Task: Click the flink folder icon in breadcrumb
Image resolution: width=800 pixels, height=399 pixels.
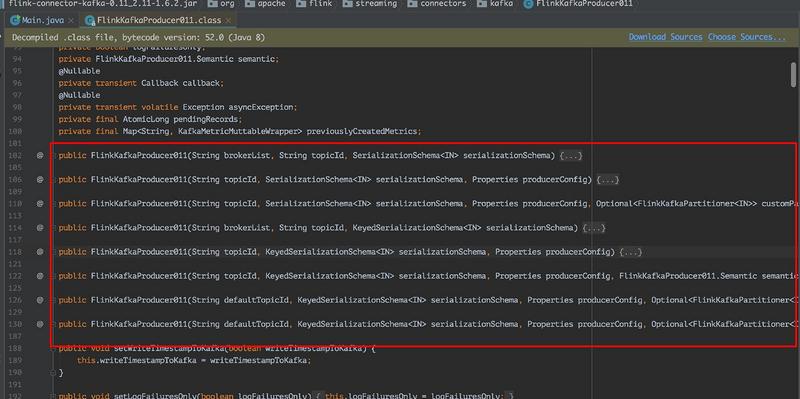Action: (x=301, y=4)
